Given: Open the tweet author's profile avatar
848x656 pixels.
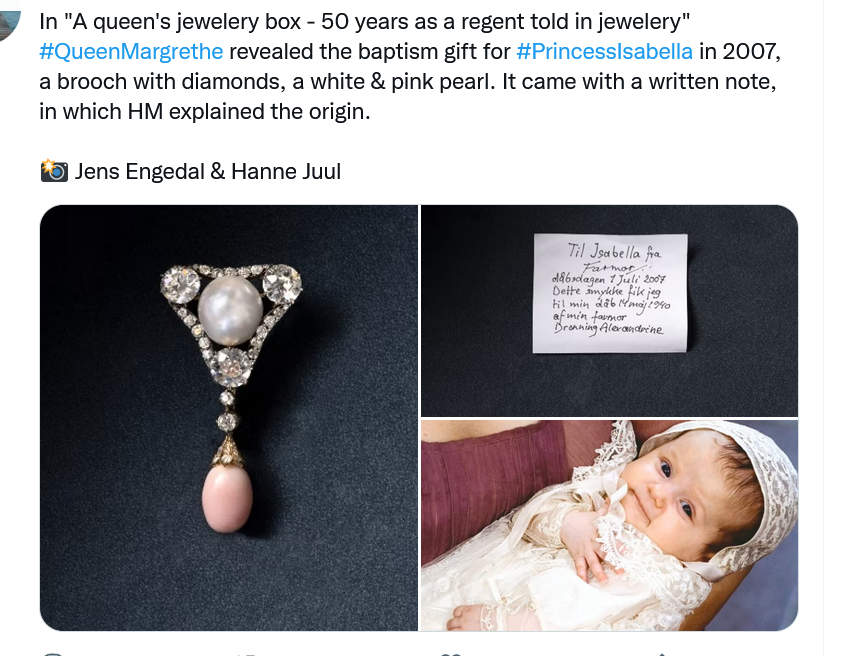Looking at the screenshot, I should pos(10,20).
